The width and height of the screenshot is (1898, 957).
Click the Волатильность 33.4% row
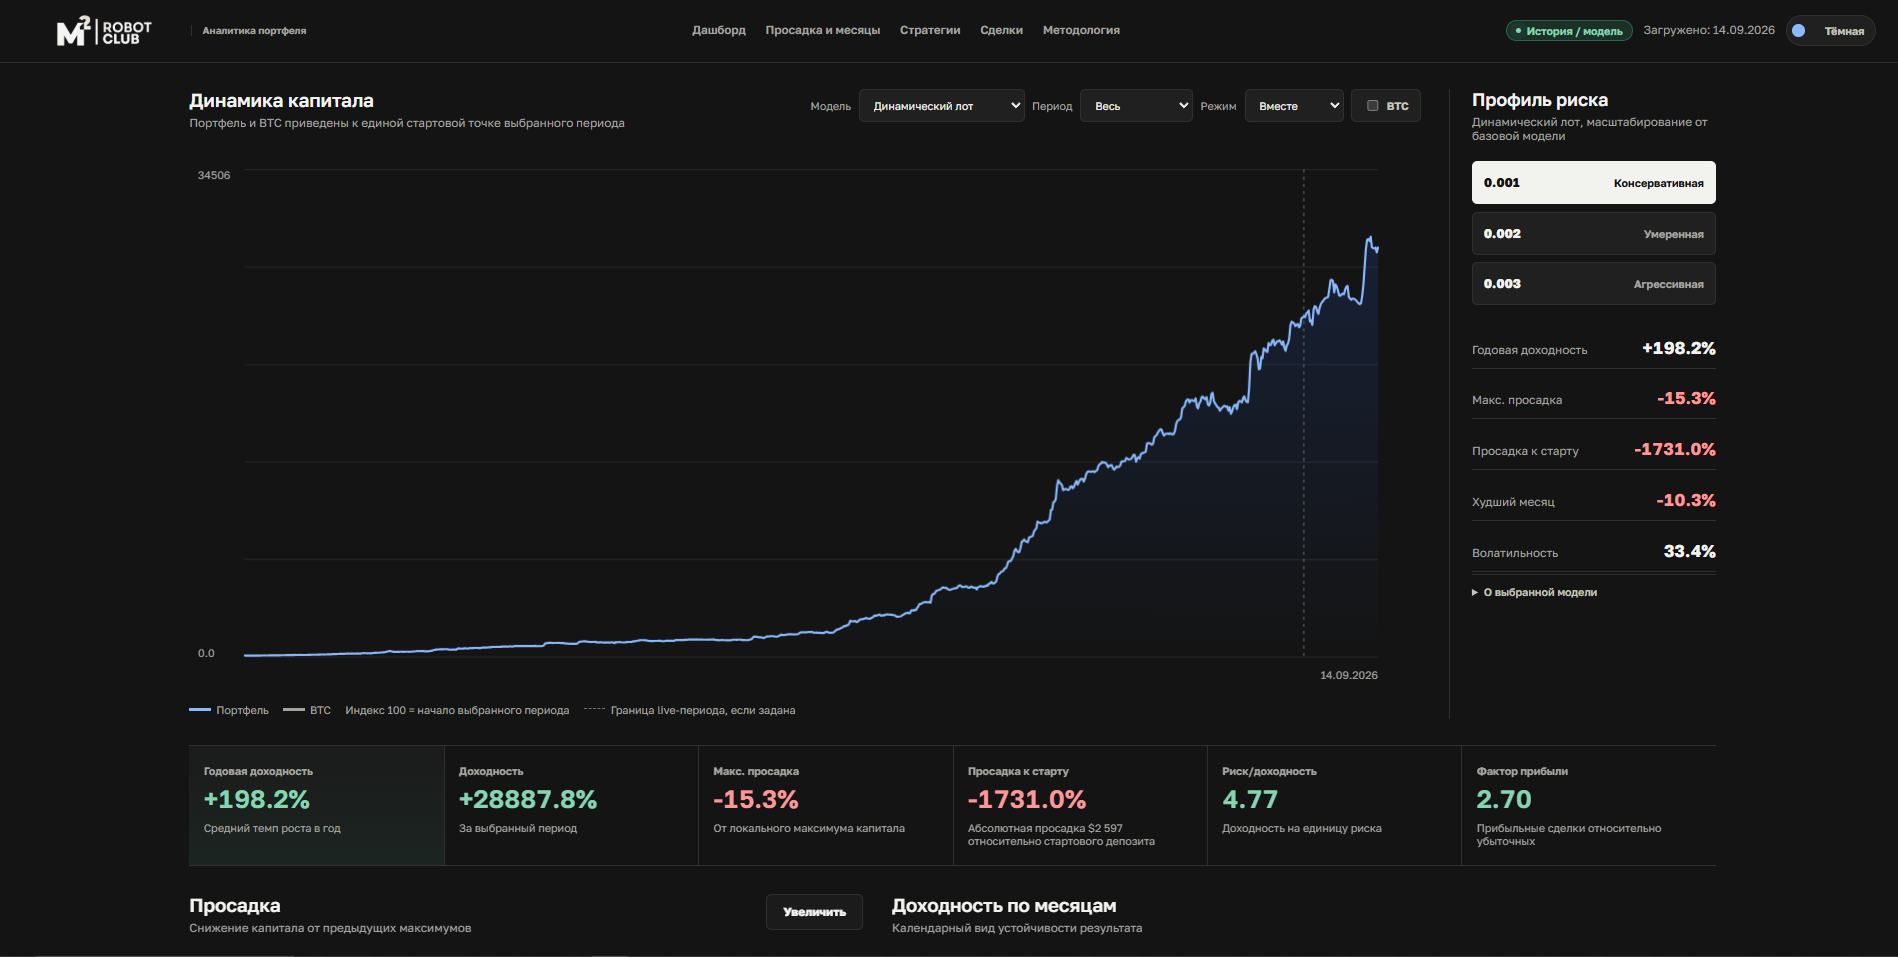pos(1593,552)
